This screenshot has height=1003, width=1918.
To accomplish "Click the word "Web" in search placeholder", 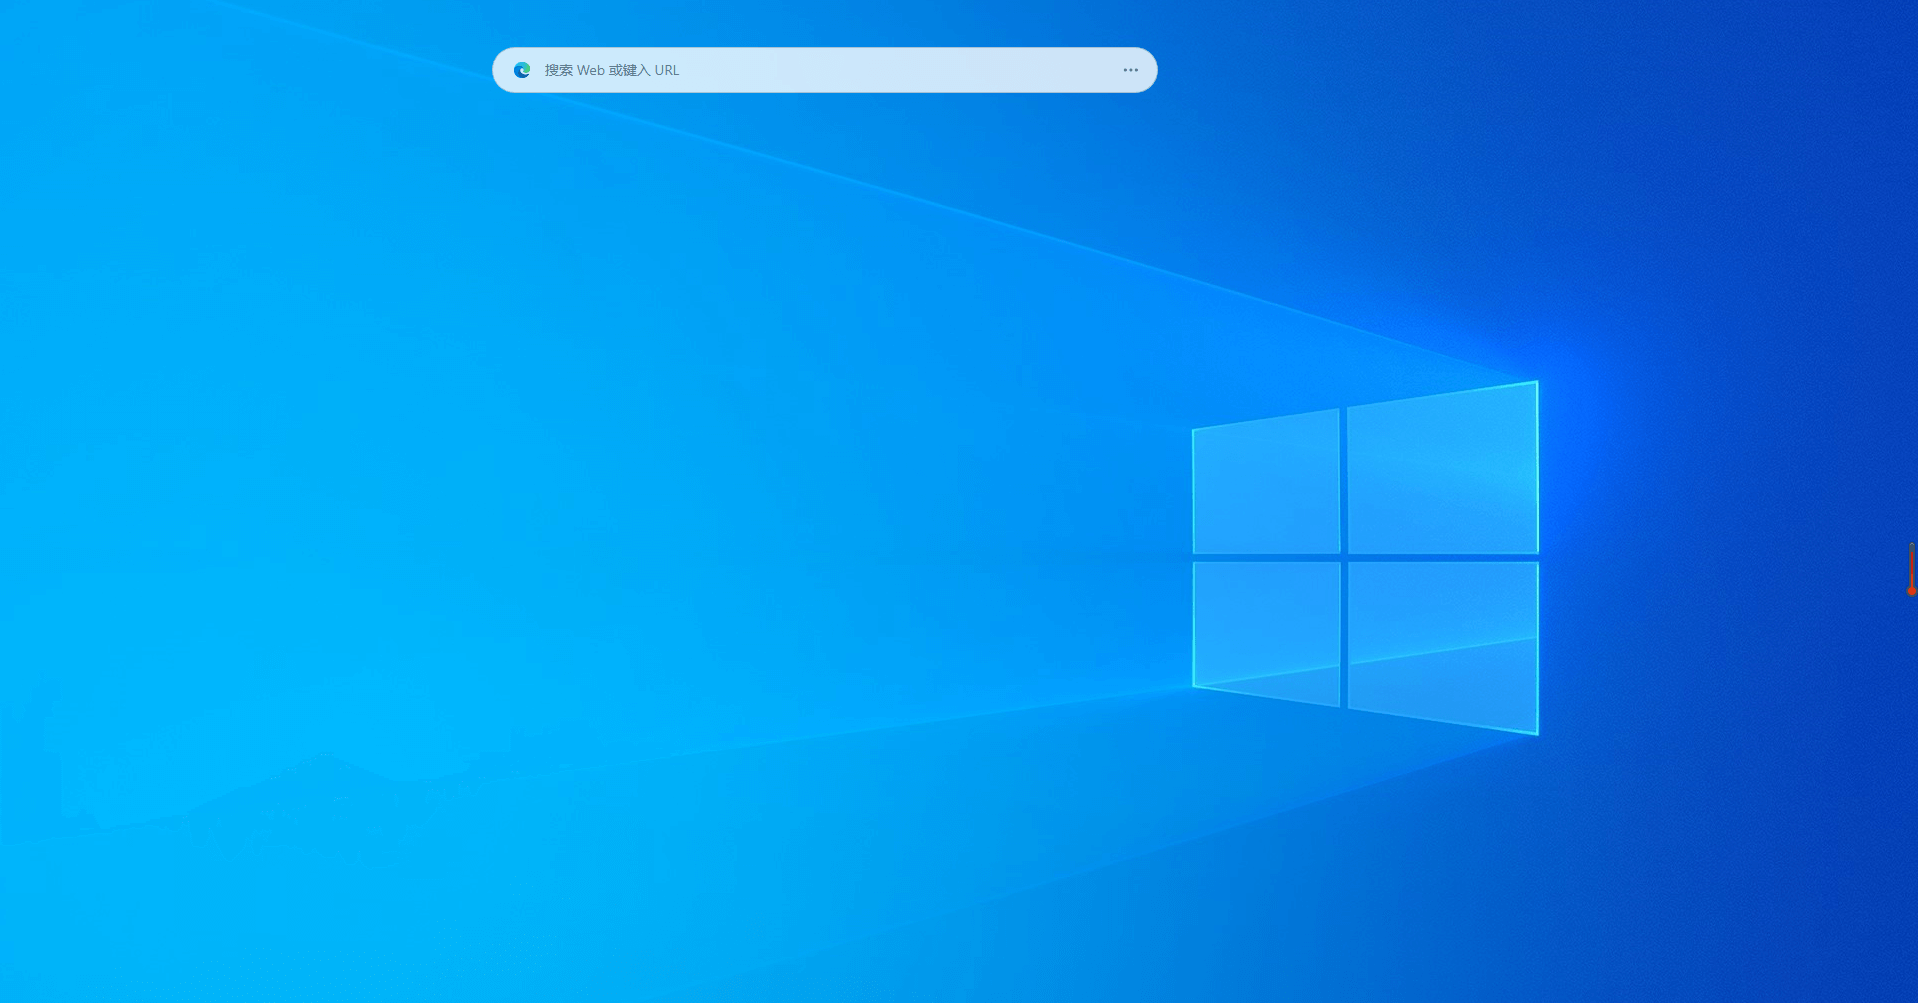I will coord(590,70).
